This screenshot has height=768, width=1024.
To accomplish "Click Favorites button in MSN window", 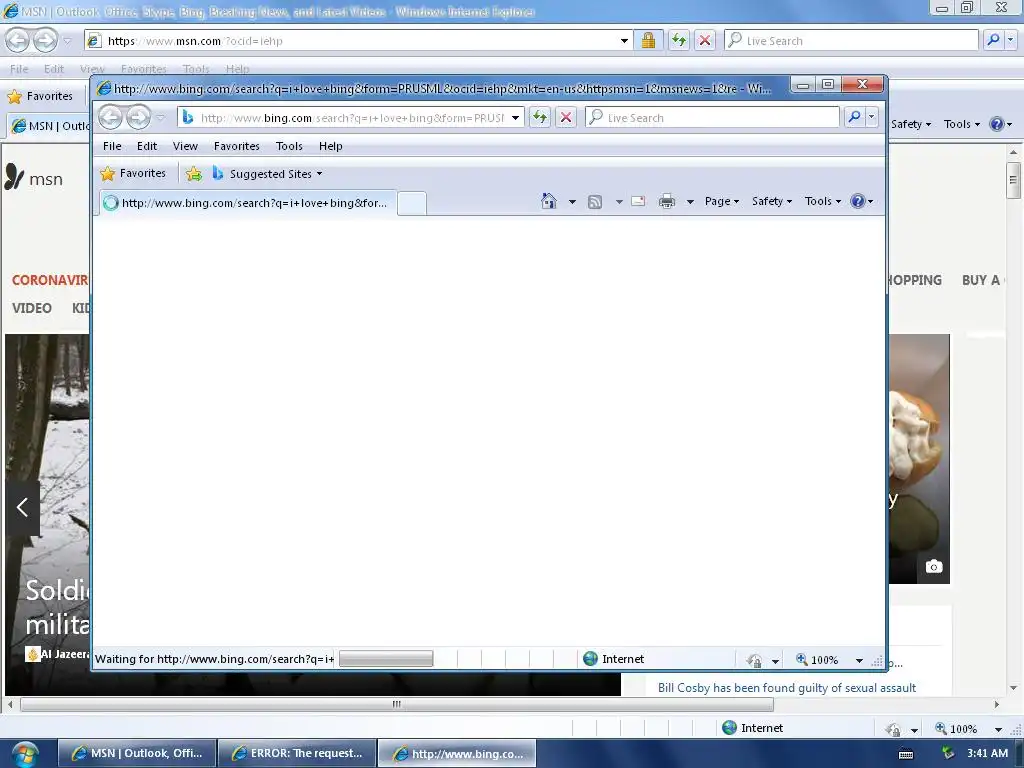I will (x=40, y=96).
